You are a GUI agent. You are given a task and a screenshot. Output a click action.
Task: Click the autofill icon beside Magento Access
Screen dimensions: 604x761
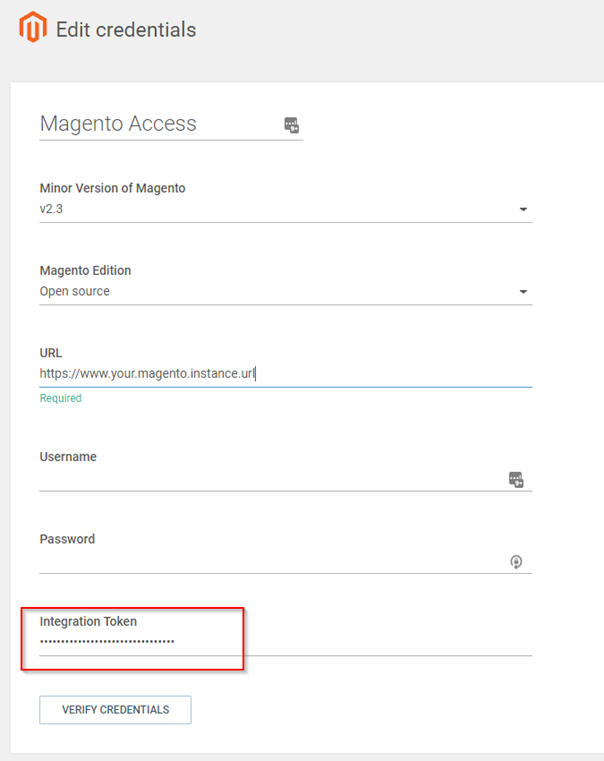[292, 125]
